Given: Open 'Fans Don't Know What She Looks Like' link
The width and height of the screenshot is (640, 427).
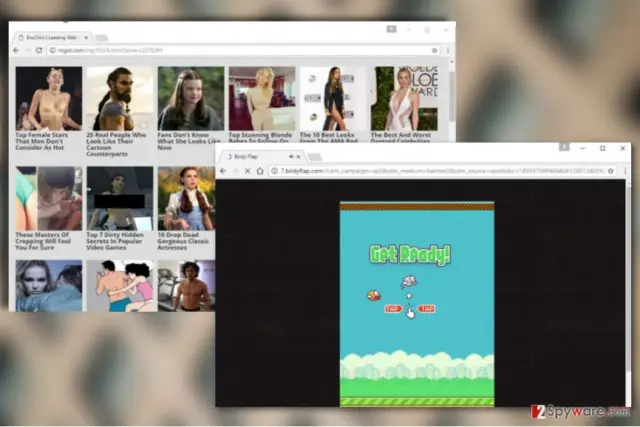Looking at the screenshot, I should coord(189,141).
